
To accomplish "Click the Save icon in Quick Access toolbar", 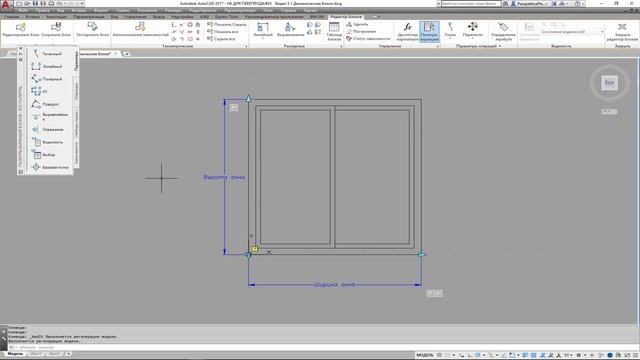I will tap(35, 4).
